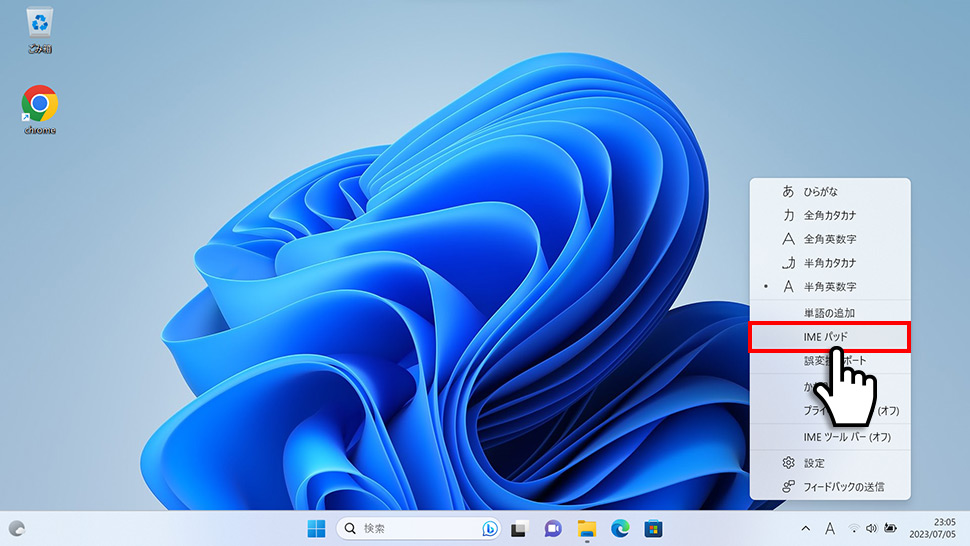Choose フィードバックの送信 menu entry

[x=830, y=487]
